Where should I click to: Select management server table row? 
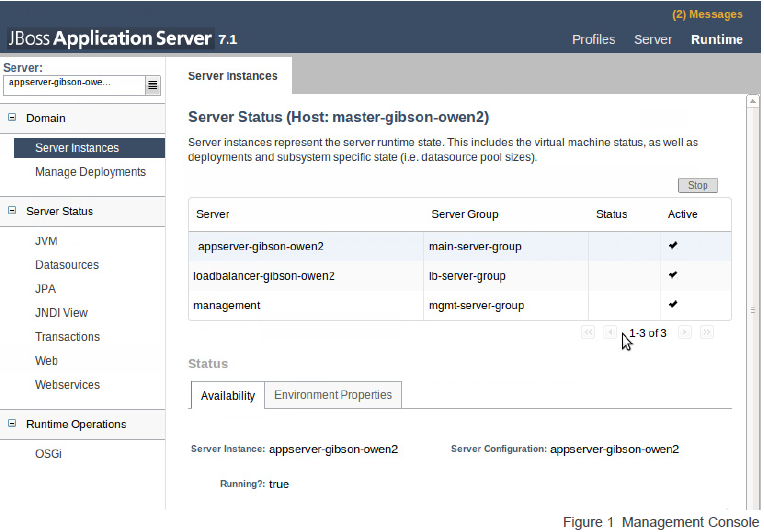(x=459, y=305)
